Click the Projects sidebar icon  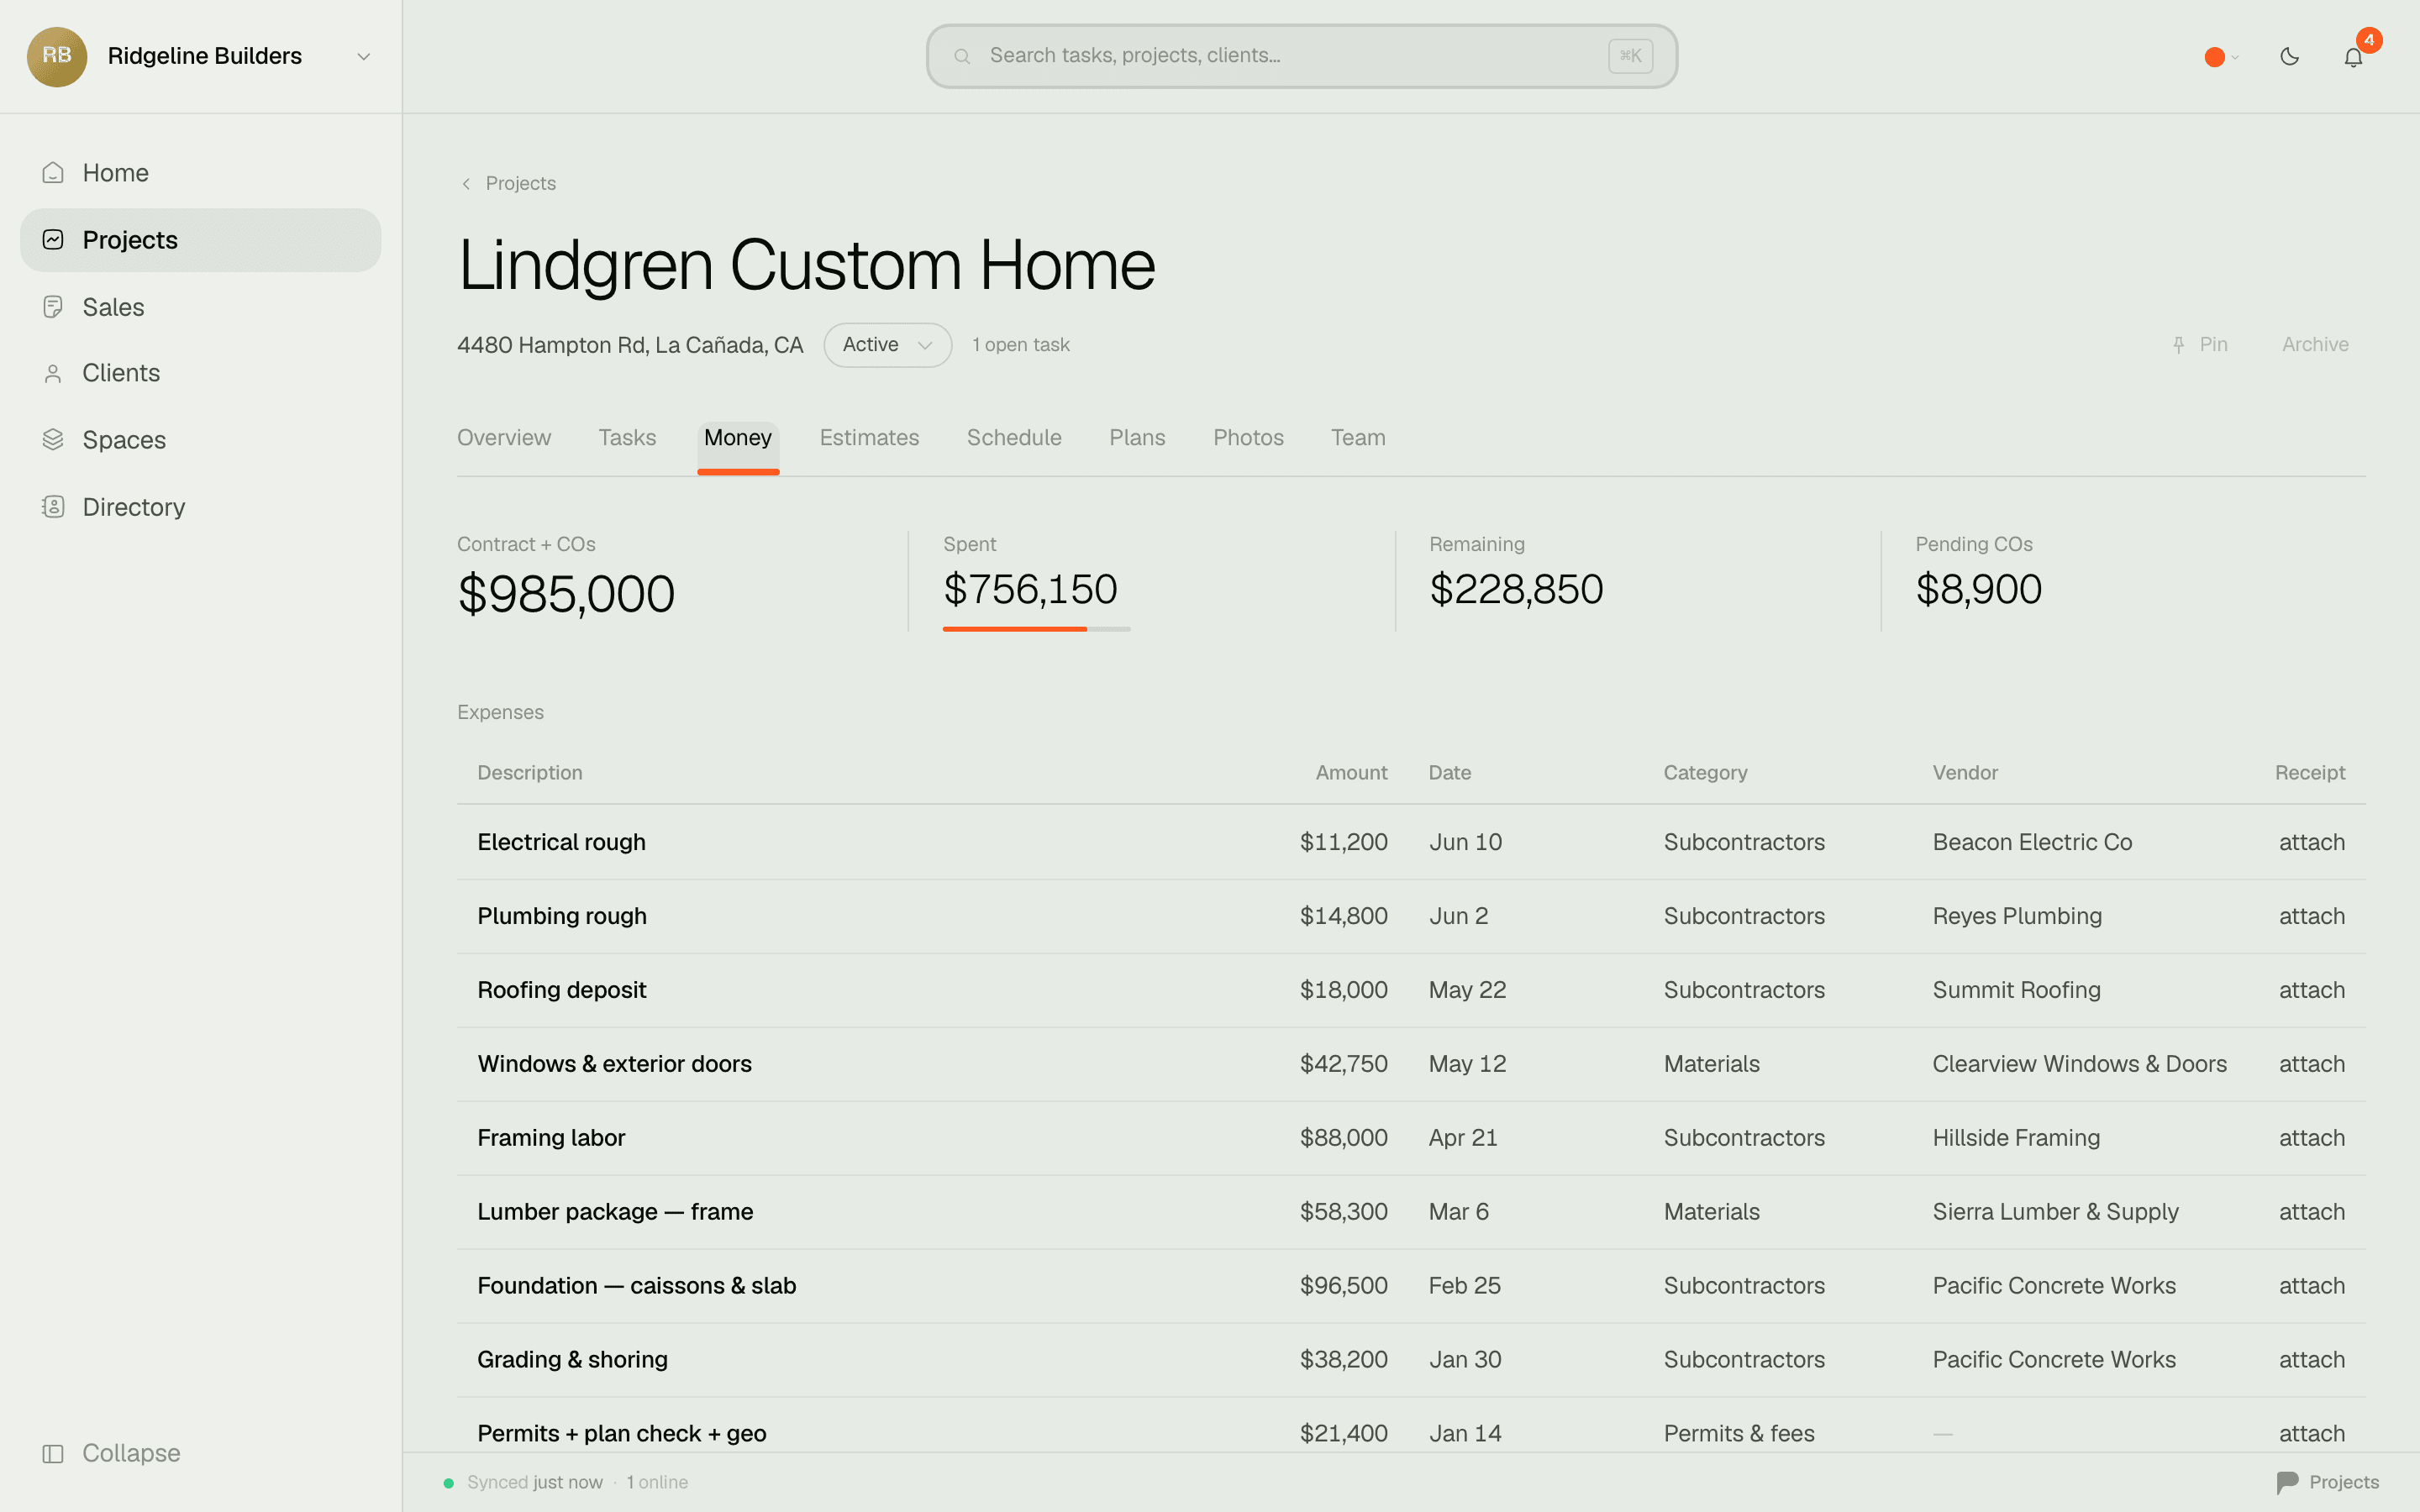coord(53,240)
